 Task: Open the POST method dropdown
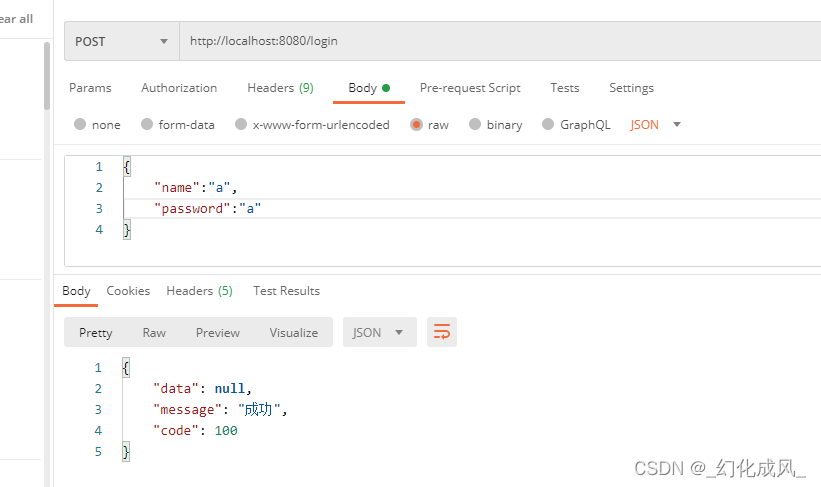coord(121,41)
